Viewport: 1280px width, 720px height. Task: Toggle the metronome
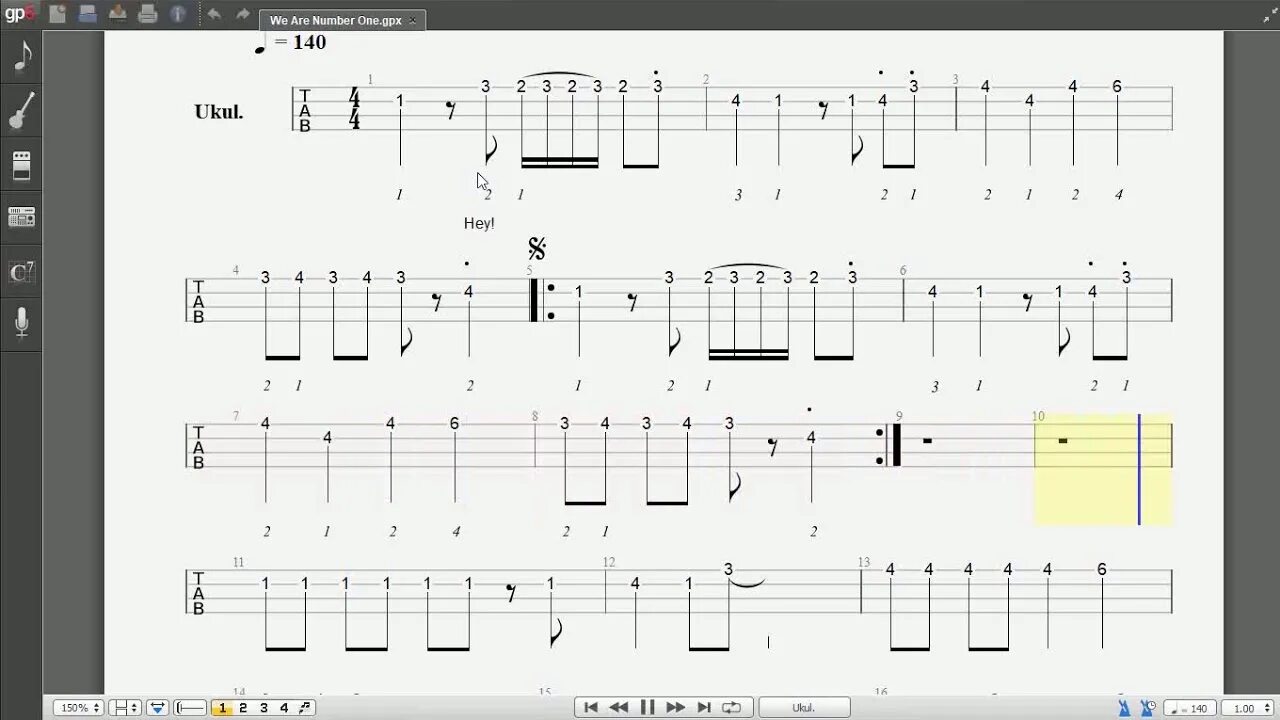click(x=1124, y=708)
